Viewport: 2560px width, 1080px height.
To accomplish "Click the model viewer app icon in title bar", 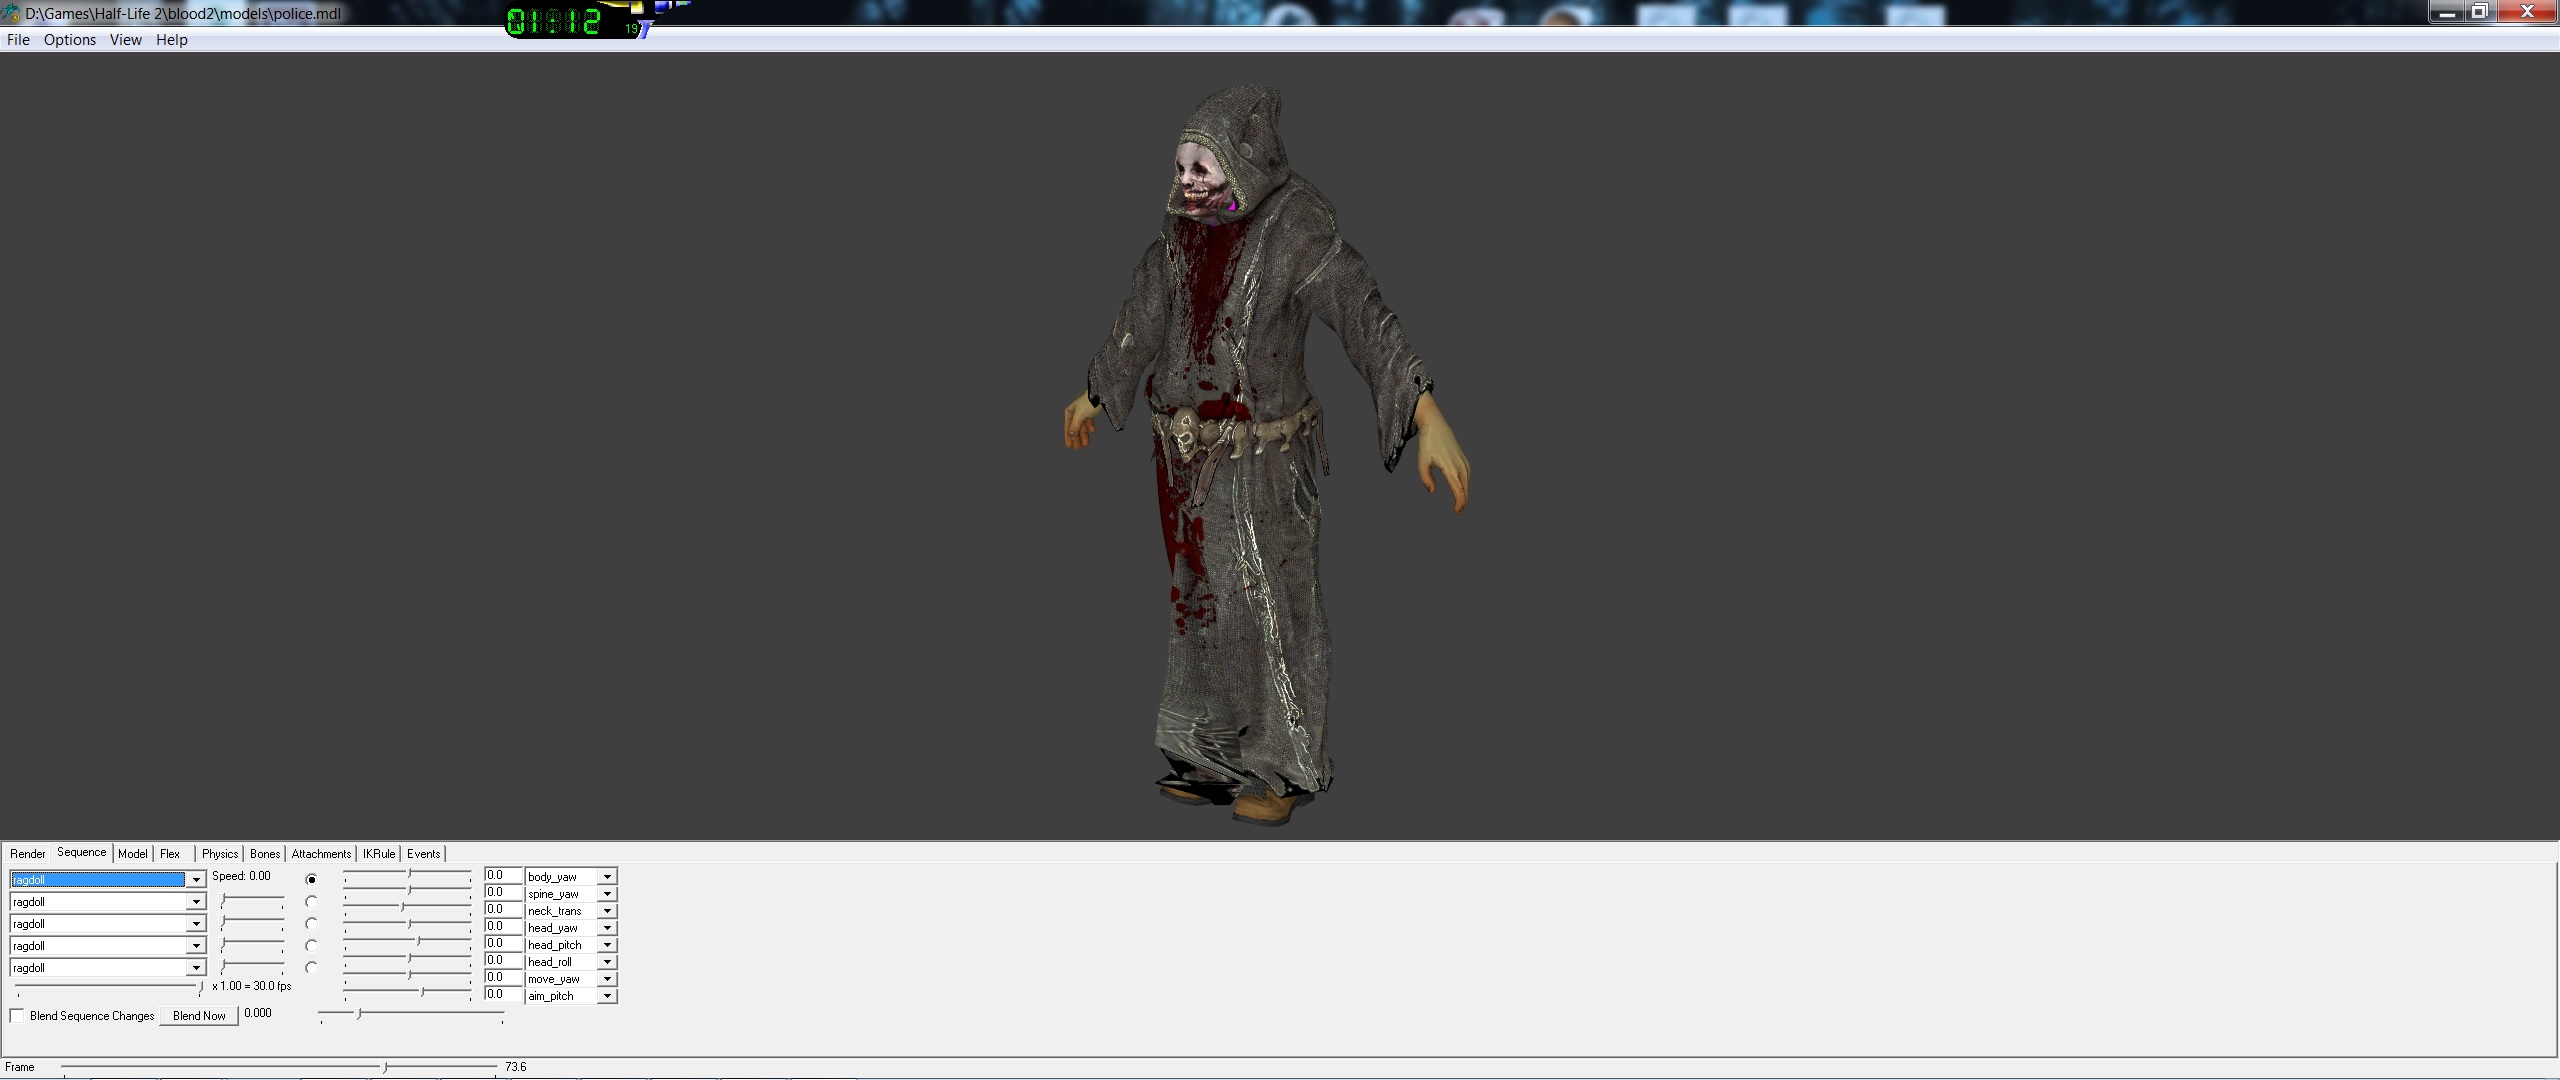I will (x=11, y=14).
